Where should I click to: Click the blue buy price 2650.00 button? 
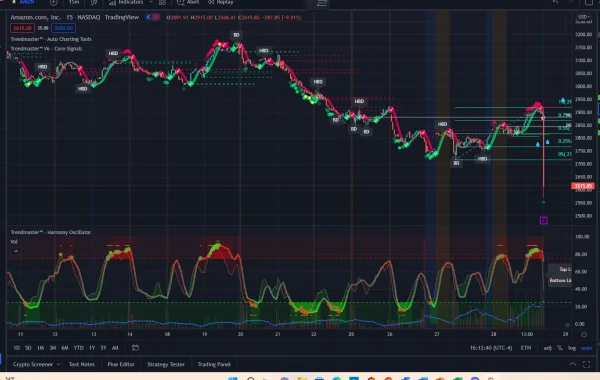64,28
